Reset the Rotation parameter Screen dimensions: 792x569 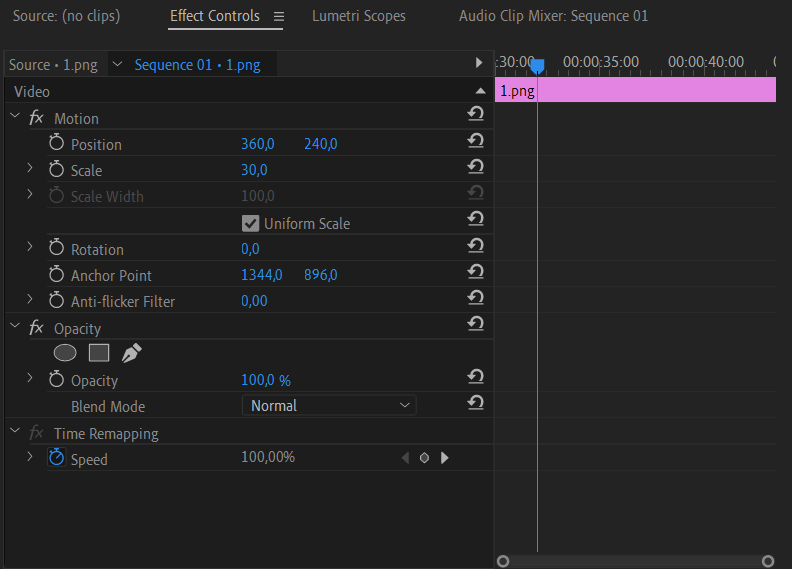[476, 245]
